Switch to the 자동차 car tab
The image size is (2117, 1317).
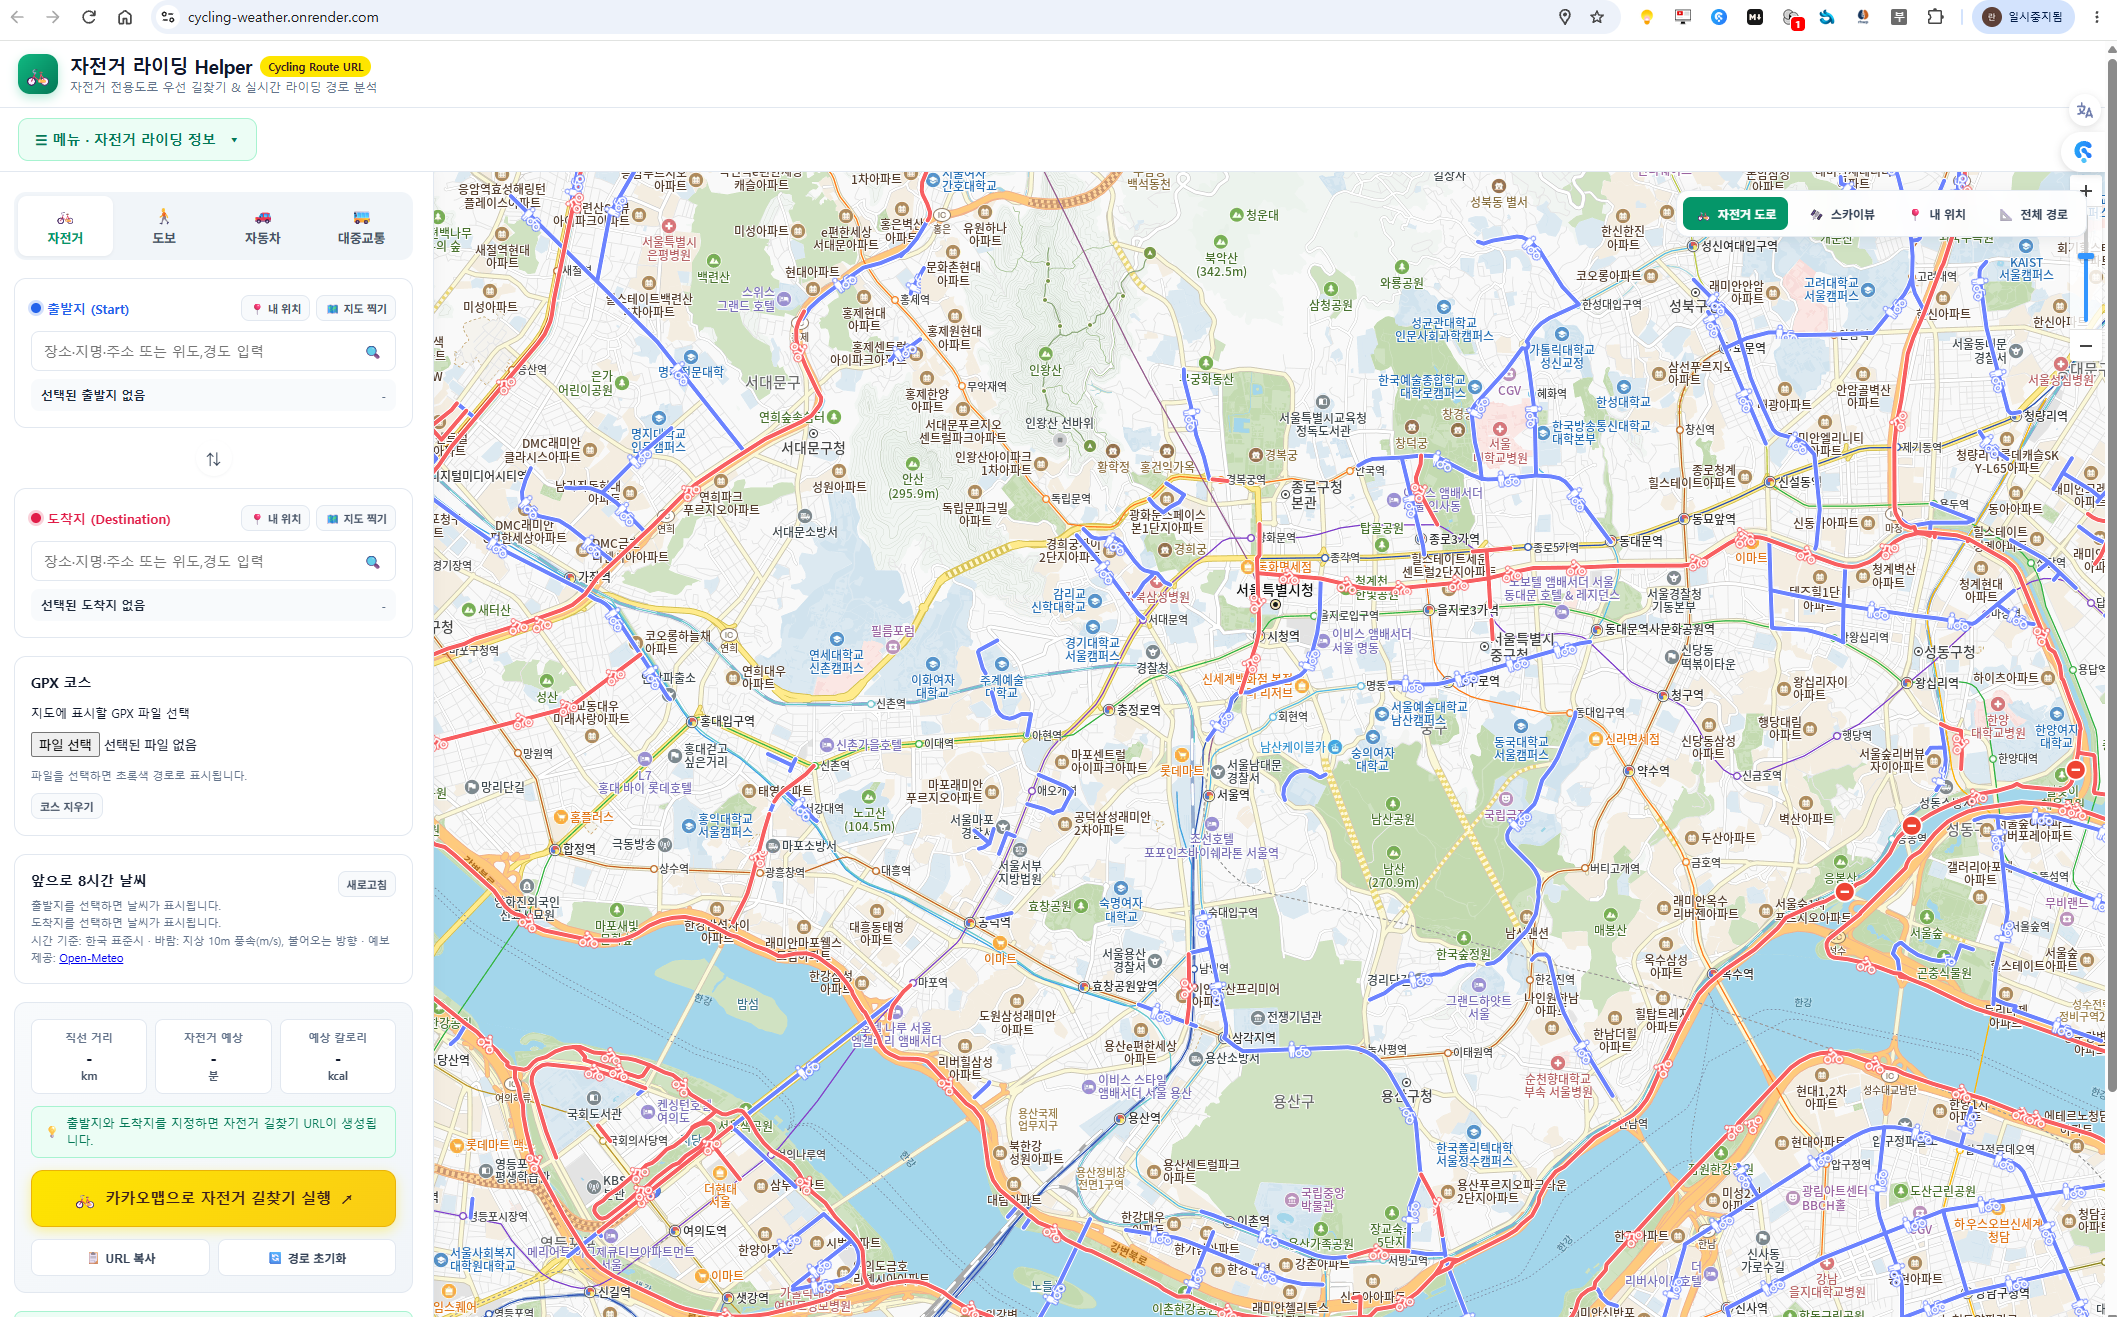(x=263, y=227)
